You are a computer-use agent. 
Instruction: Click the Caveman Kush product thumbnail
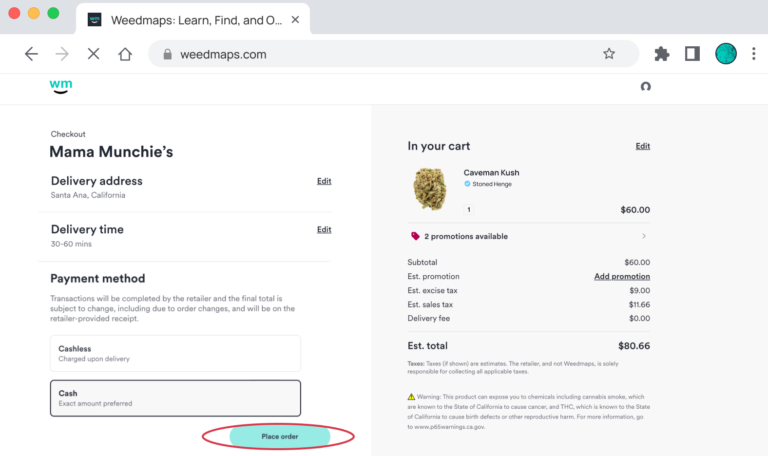(x=430, y=189)
